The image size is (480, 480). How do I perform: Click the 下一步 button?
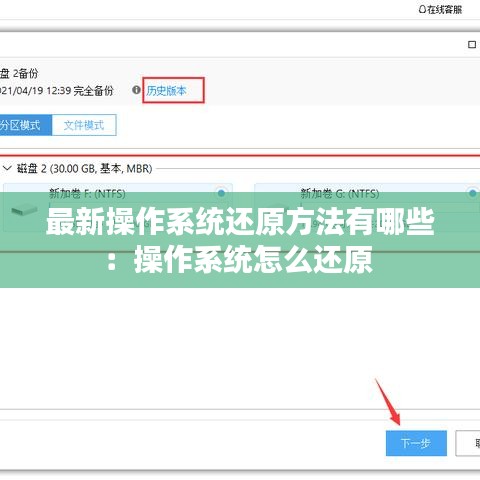[x=416, y=443]
